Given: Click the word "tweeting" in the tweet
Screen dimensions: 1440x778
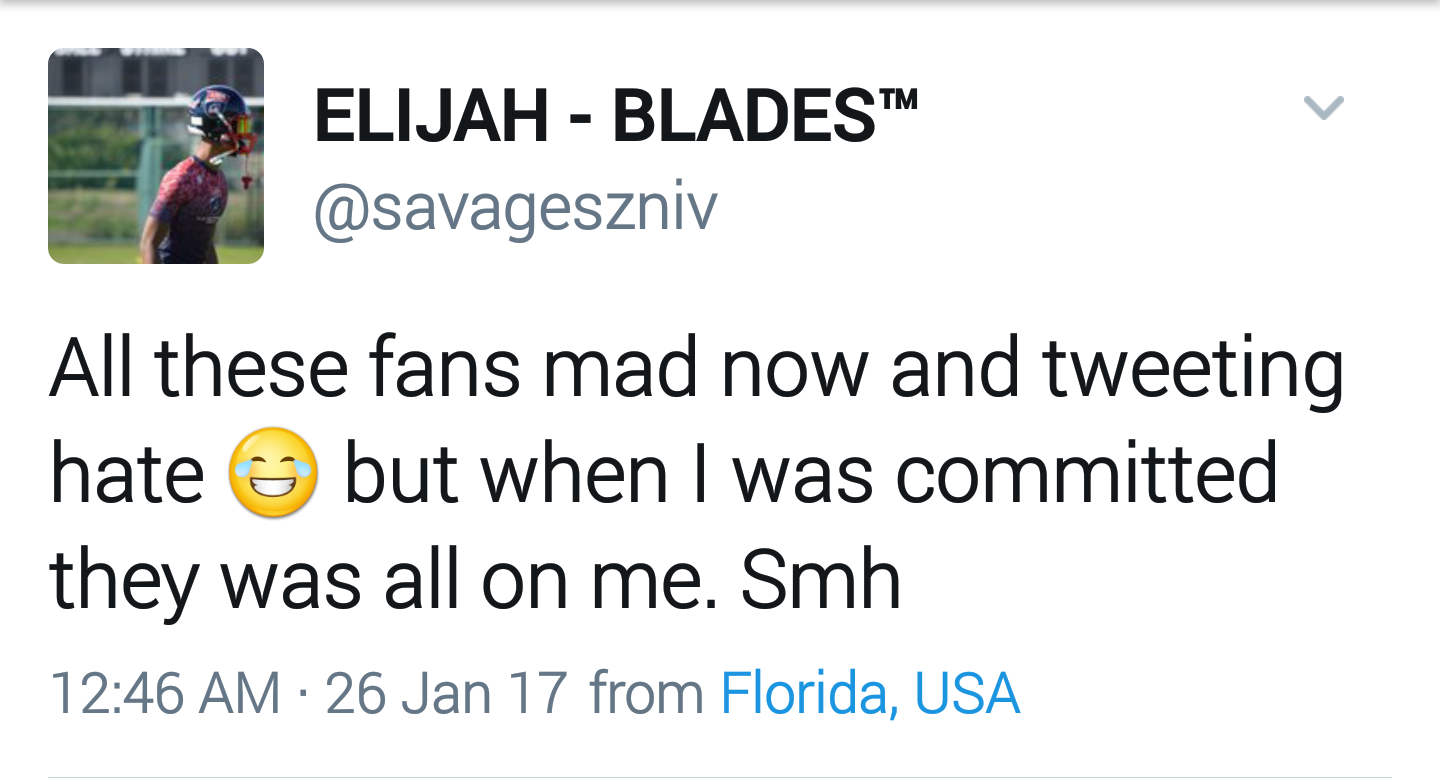Looking at the screenshot, I should [x=1192, y=369].
